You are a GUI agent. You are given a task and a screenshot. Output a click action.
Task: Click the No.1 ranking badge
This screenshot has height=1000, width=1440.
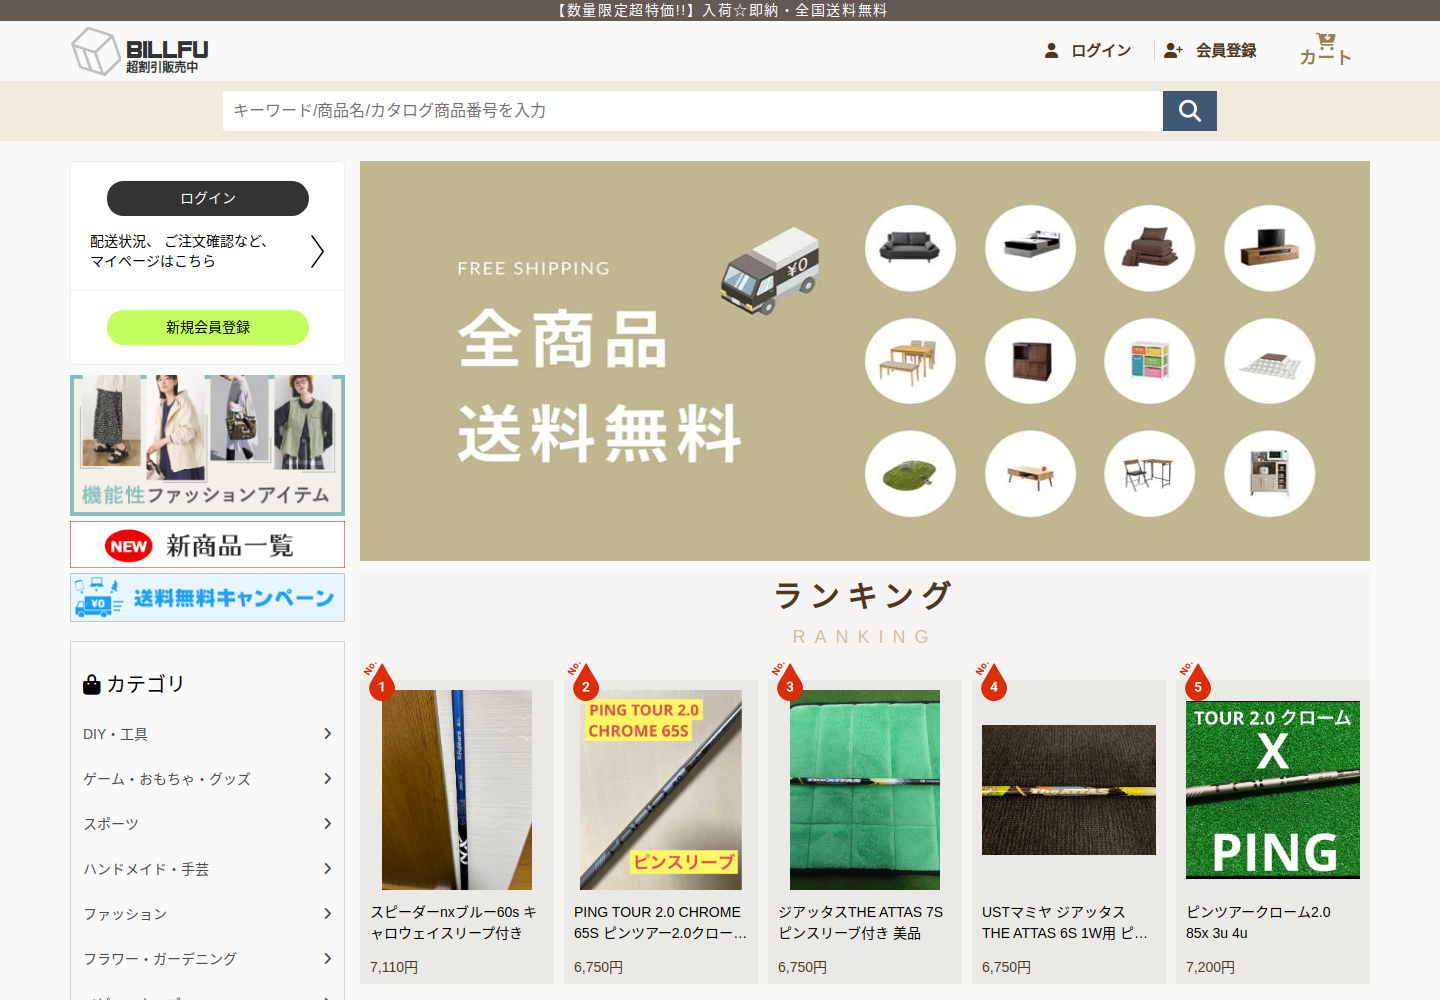coord(380,683)
